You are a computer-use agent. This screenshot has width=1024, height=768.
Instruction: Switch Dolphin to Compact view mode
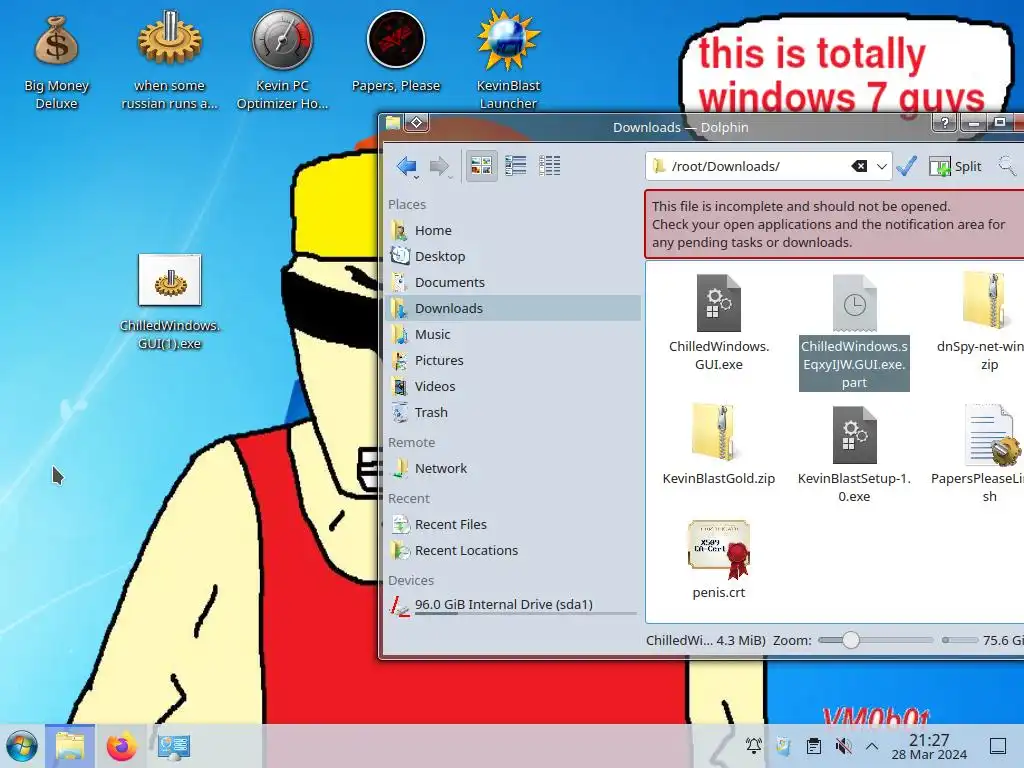pyautogui.click(x=515, y=166)
